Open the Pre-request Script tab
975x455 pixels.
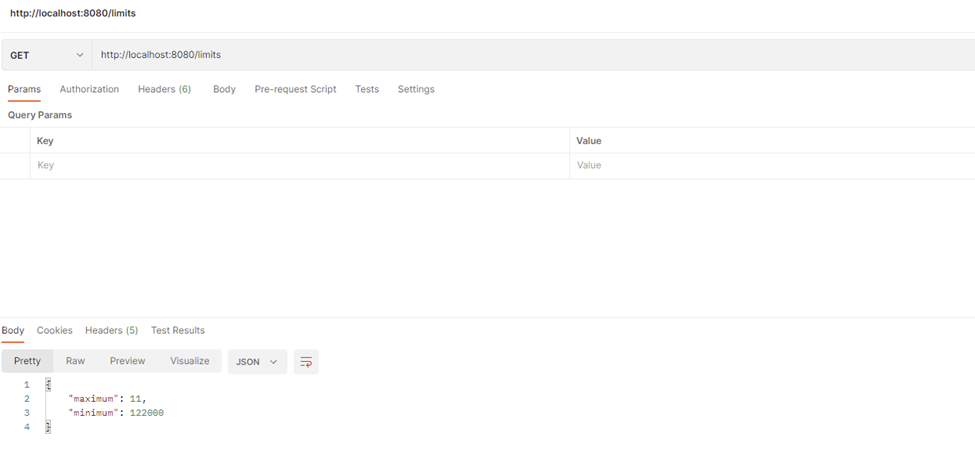tap(295, 89)
